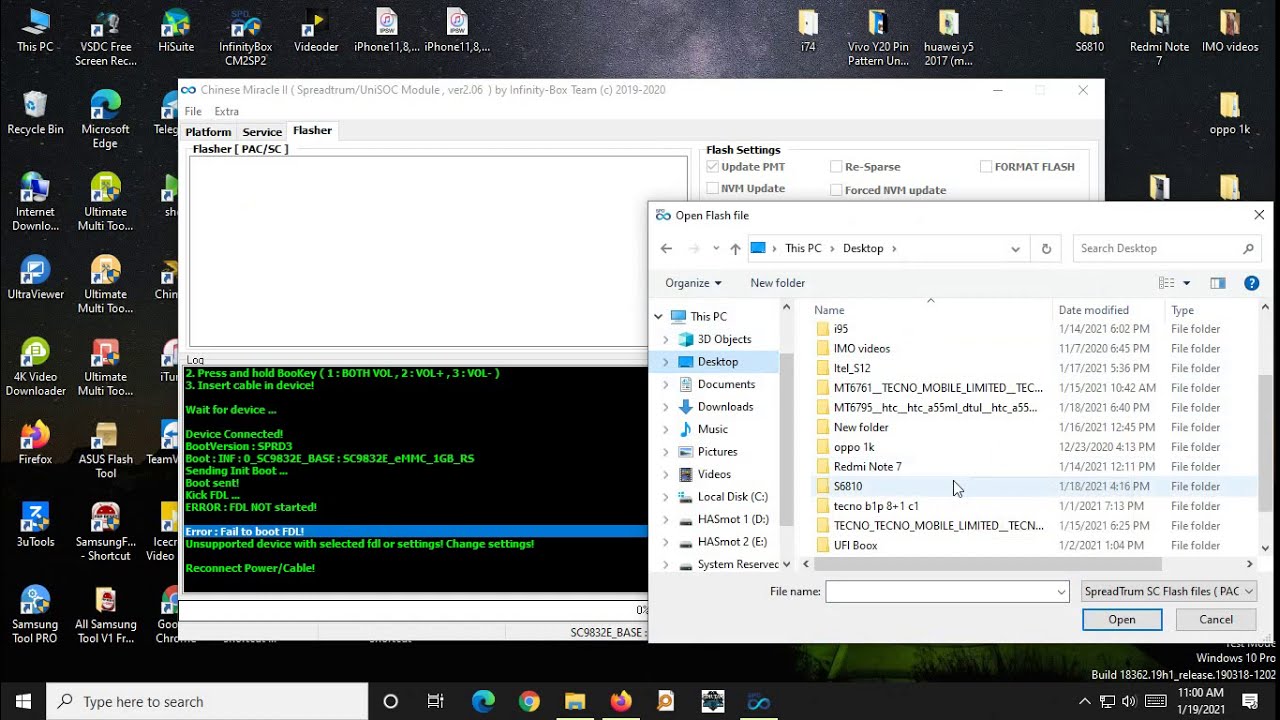Open the Organize dropdown menu
The width and height of the screenshot is (1280, 720).
click(693, 283)
